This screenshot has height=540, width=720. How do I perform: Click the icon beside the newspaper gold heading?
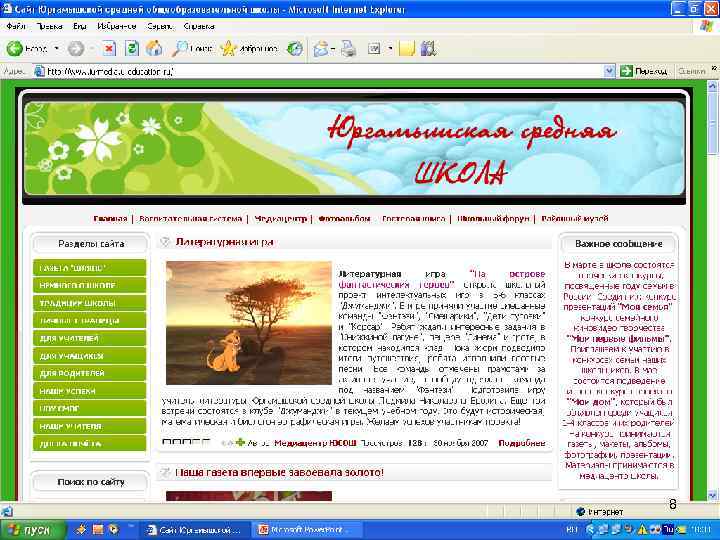165,472
